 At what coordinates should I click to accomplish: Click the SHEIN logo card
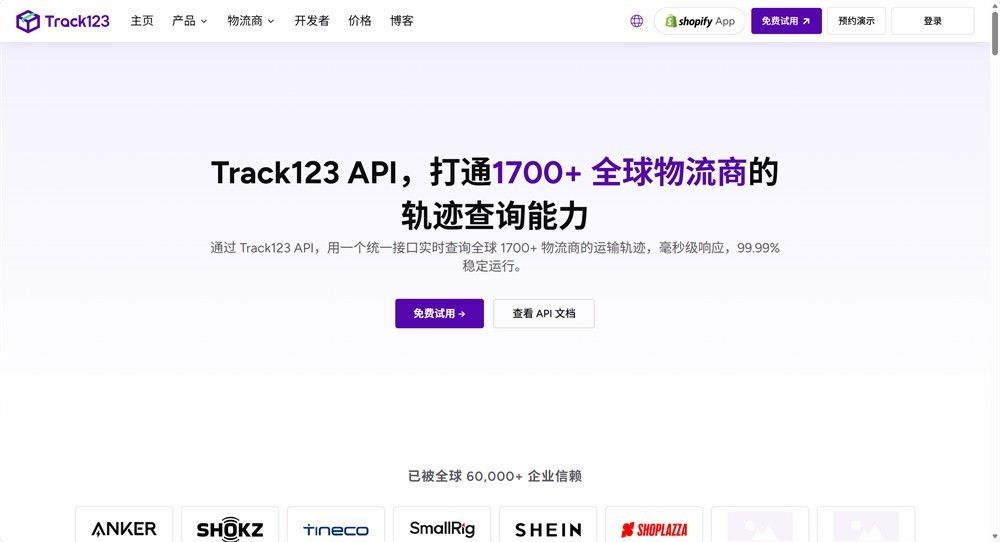click(548, 525)
